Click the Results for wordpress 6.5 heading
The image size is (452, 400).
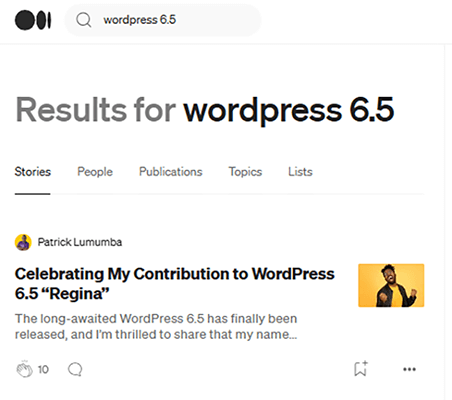pyautogui.click(x=205, y=110)
